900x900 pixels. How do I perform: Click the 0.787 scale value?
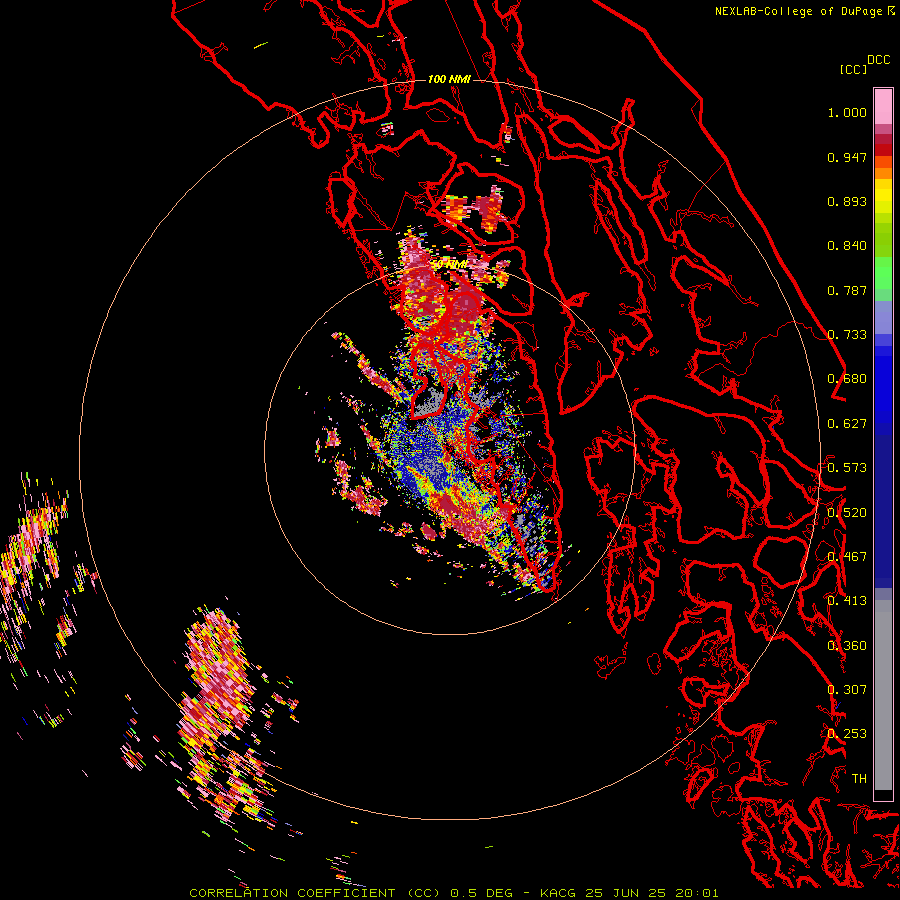click(x=847, y=290)
